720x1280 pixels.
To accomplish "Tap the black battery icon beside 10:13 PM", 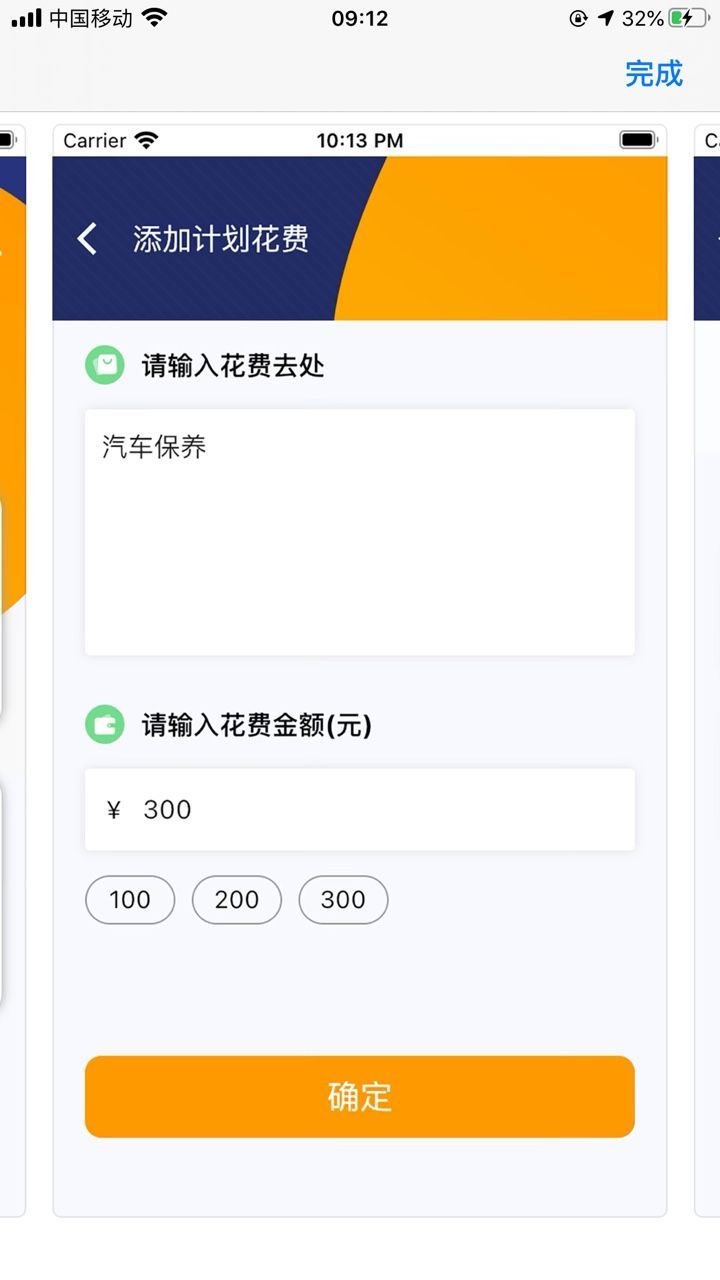I will pos(638,141).
